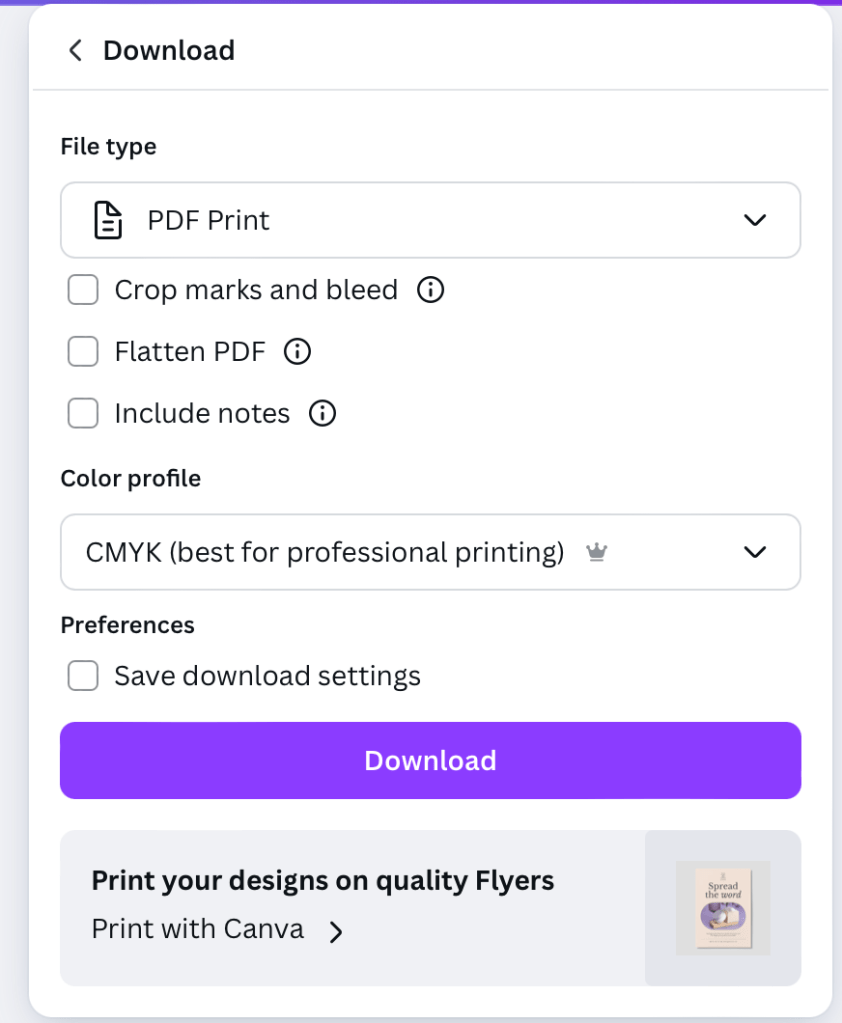Click info icon beside Flatten PDF
The image size is (842, 1023).
(297, 351)
